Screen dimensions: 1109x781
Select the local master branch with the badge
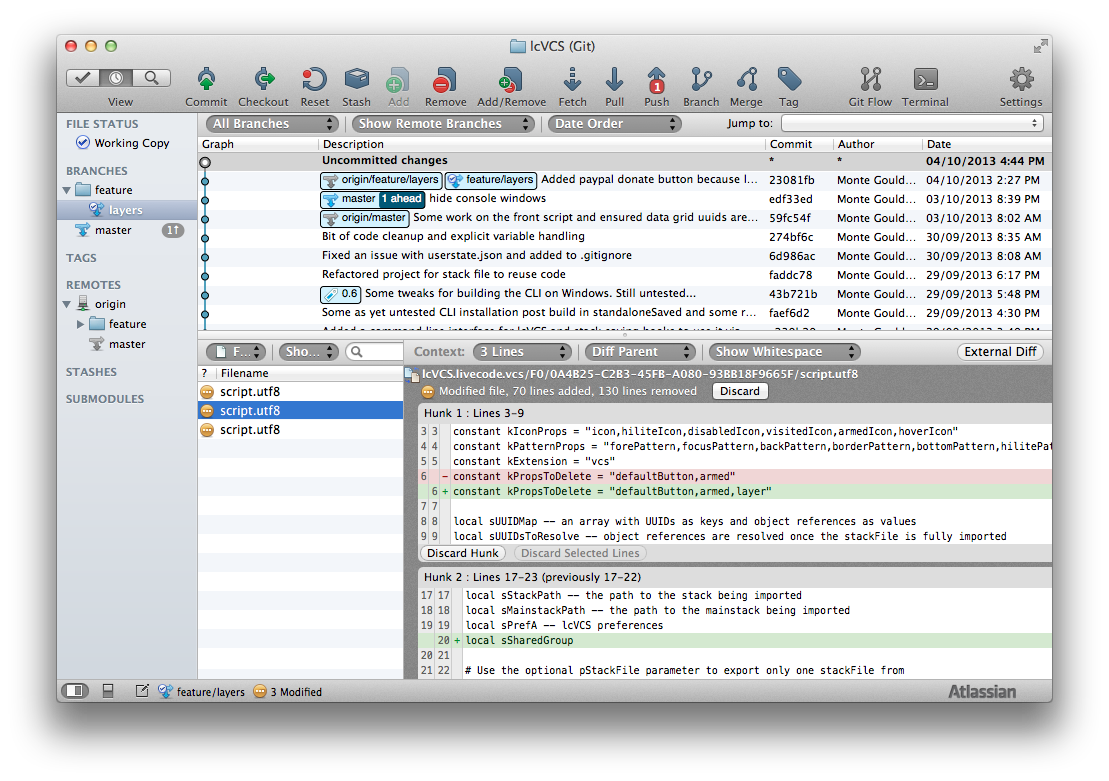point(127,230)
